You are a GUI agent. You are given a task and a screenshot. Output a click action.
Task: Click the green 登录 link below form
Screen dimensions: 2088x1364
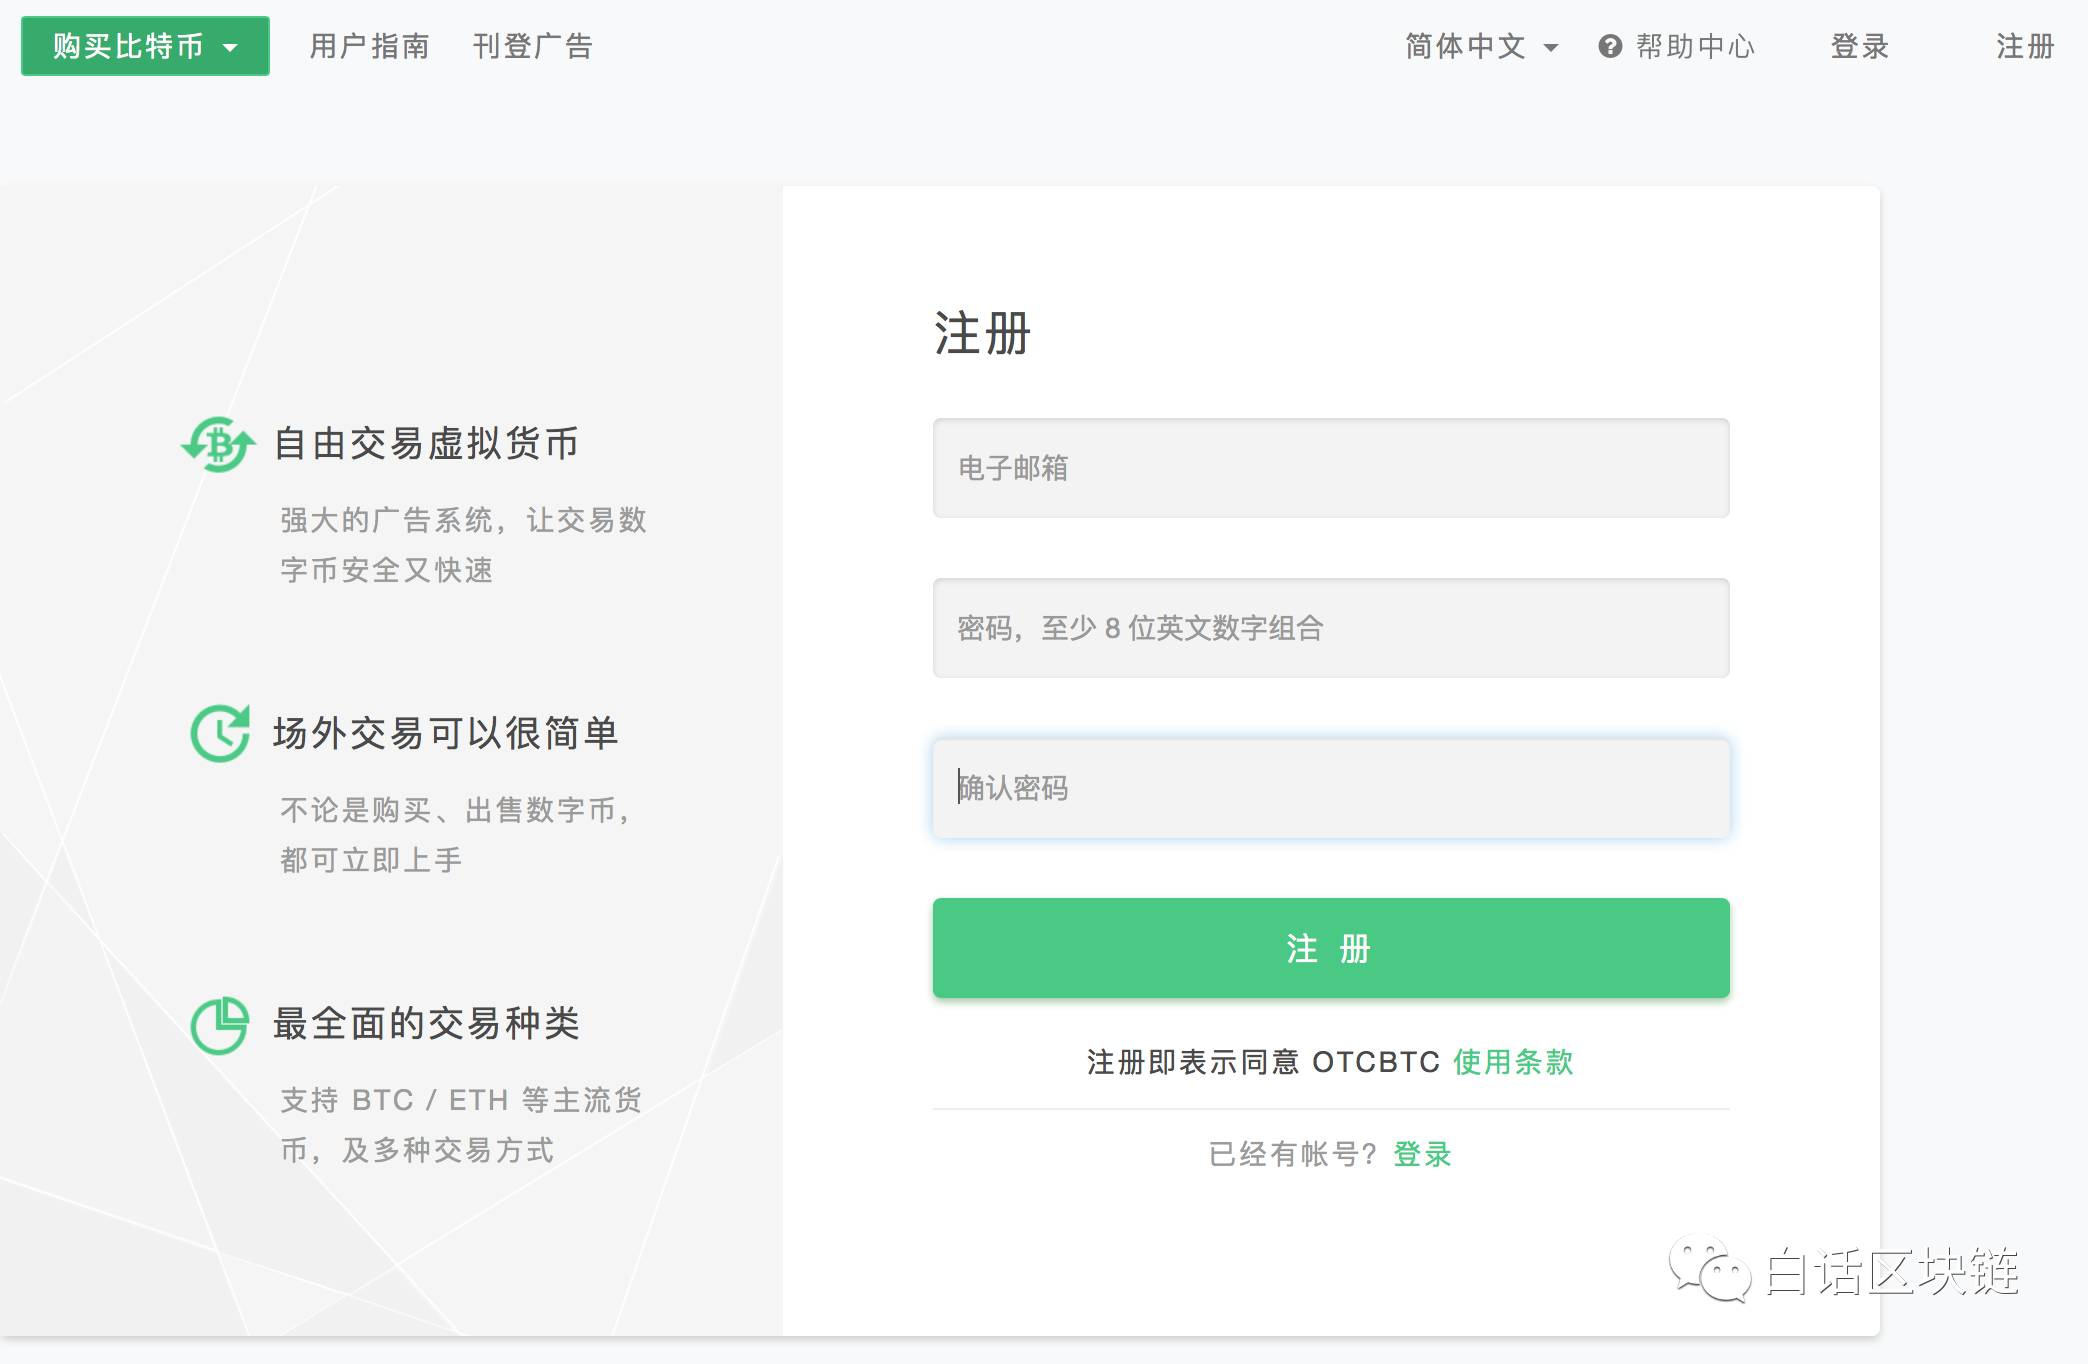(x=1421, y=1154)
